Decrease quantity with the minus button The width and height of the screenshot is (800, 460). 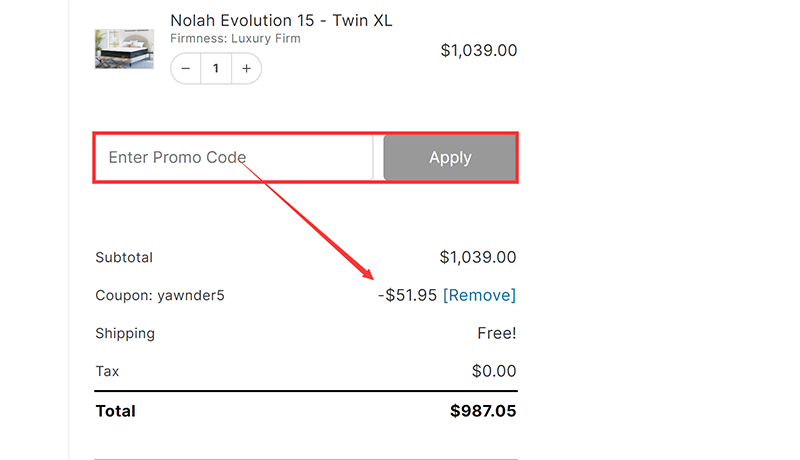point(186,69)
